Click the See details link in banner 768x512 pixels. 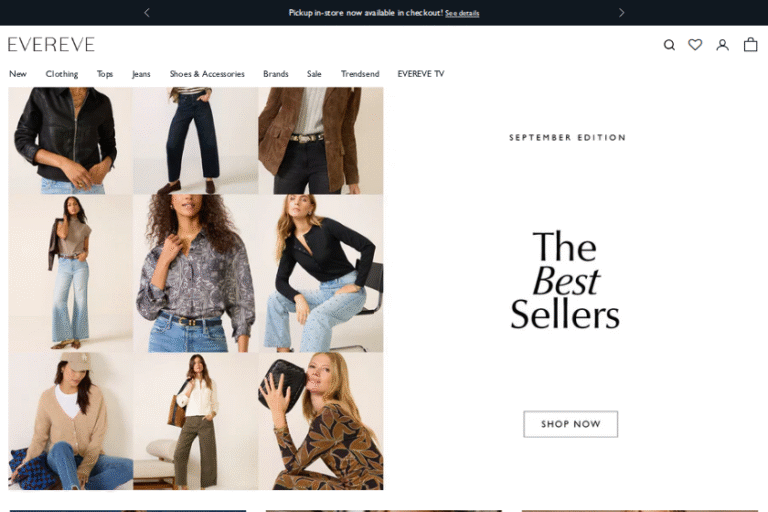click(x=462, y=13)
